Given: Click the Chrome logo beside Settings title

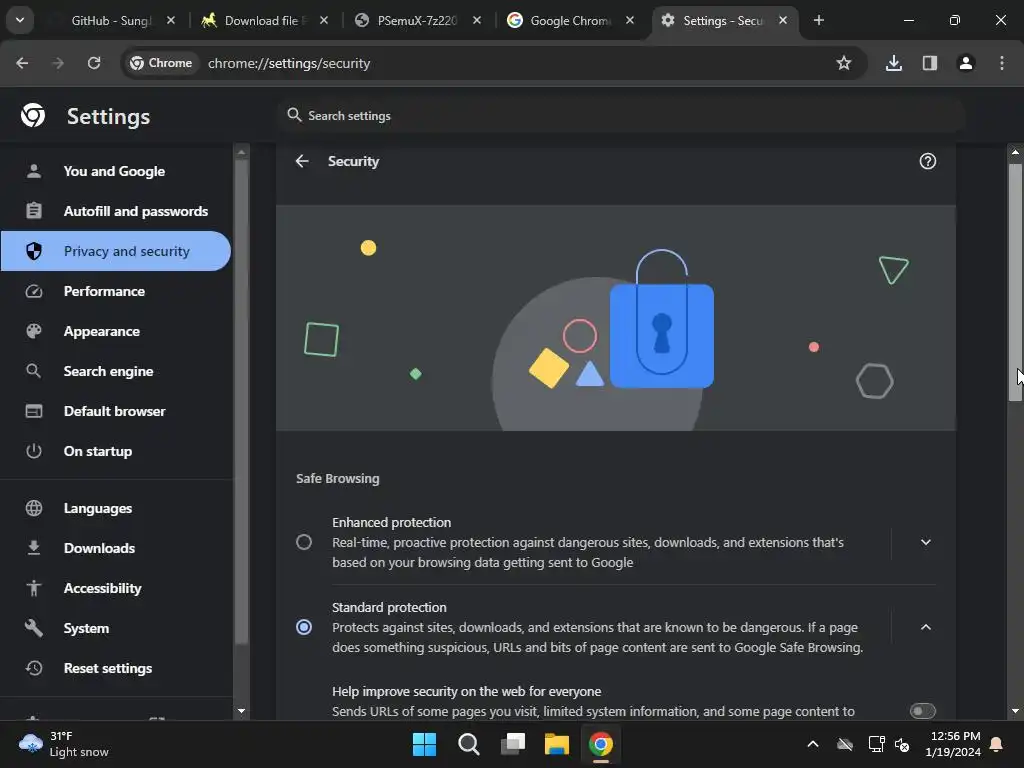Looking at the screenshot, I should (33, 116).
